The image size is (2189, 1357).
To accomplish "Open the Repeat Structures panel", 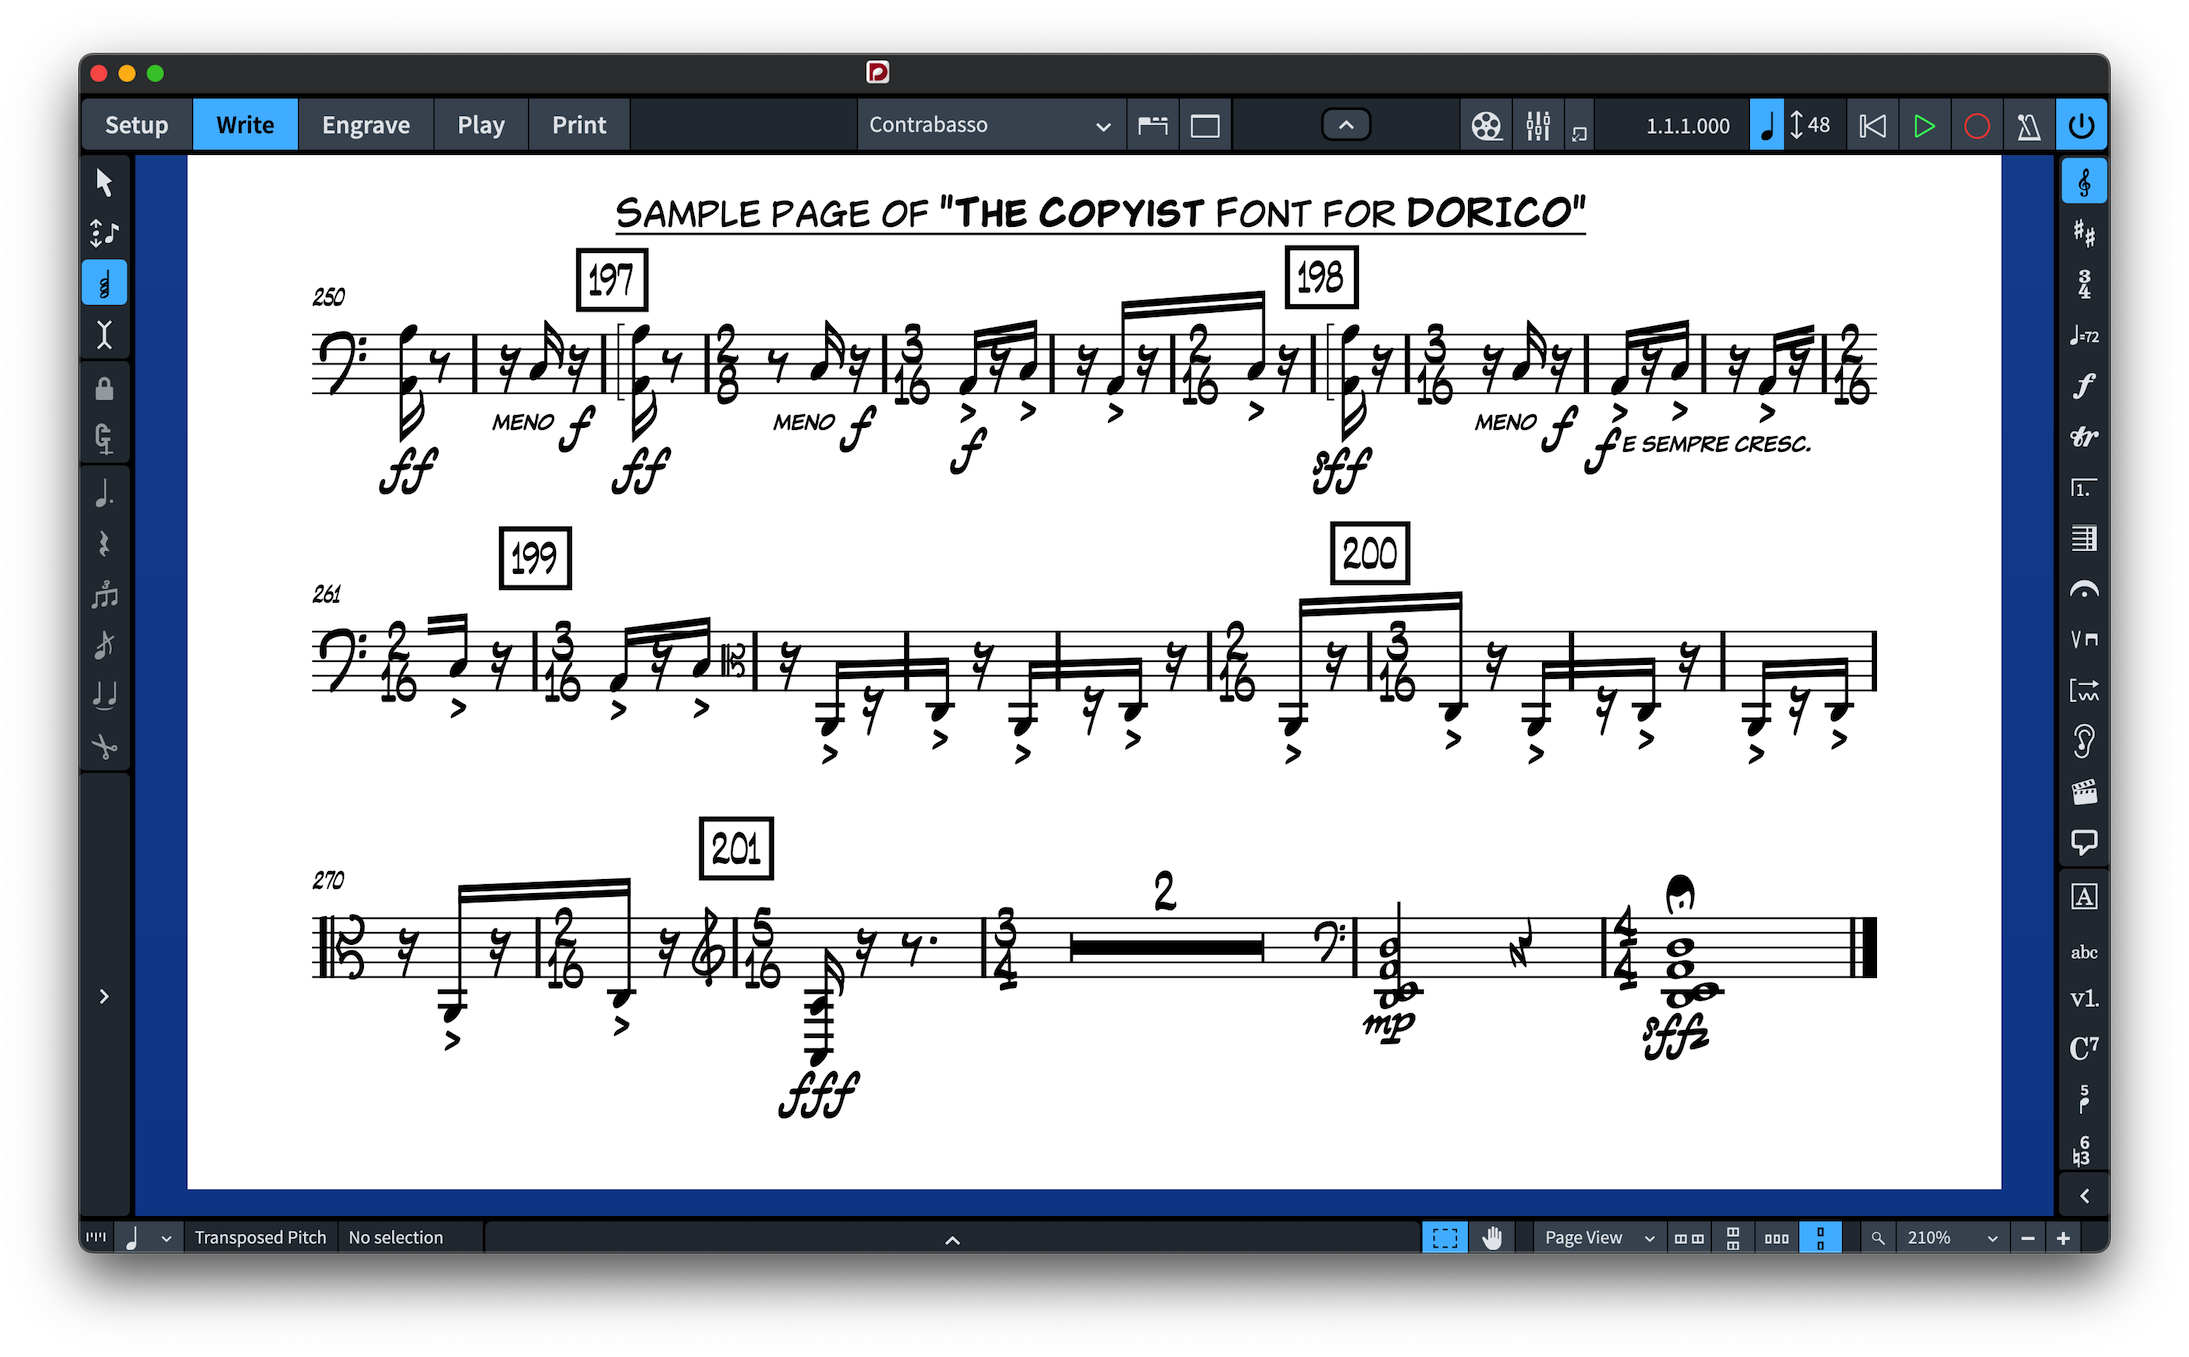I will click(x=2084, y=488).
